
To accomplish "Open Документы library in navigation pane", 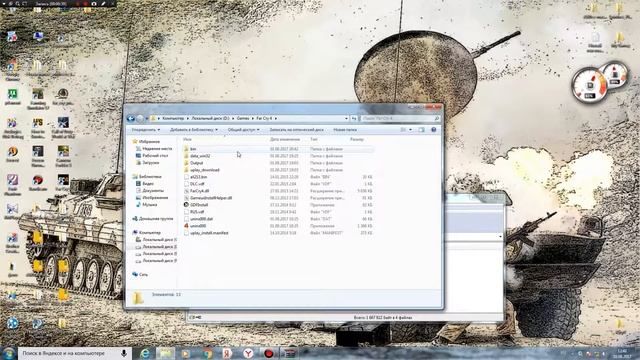I will tap(153, 191).
